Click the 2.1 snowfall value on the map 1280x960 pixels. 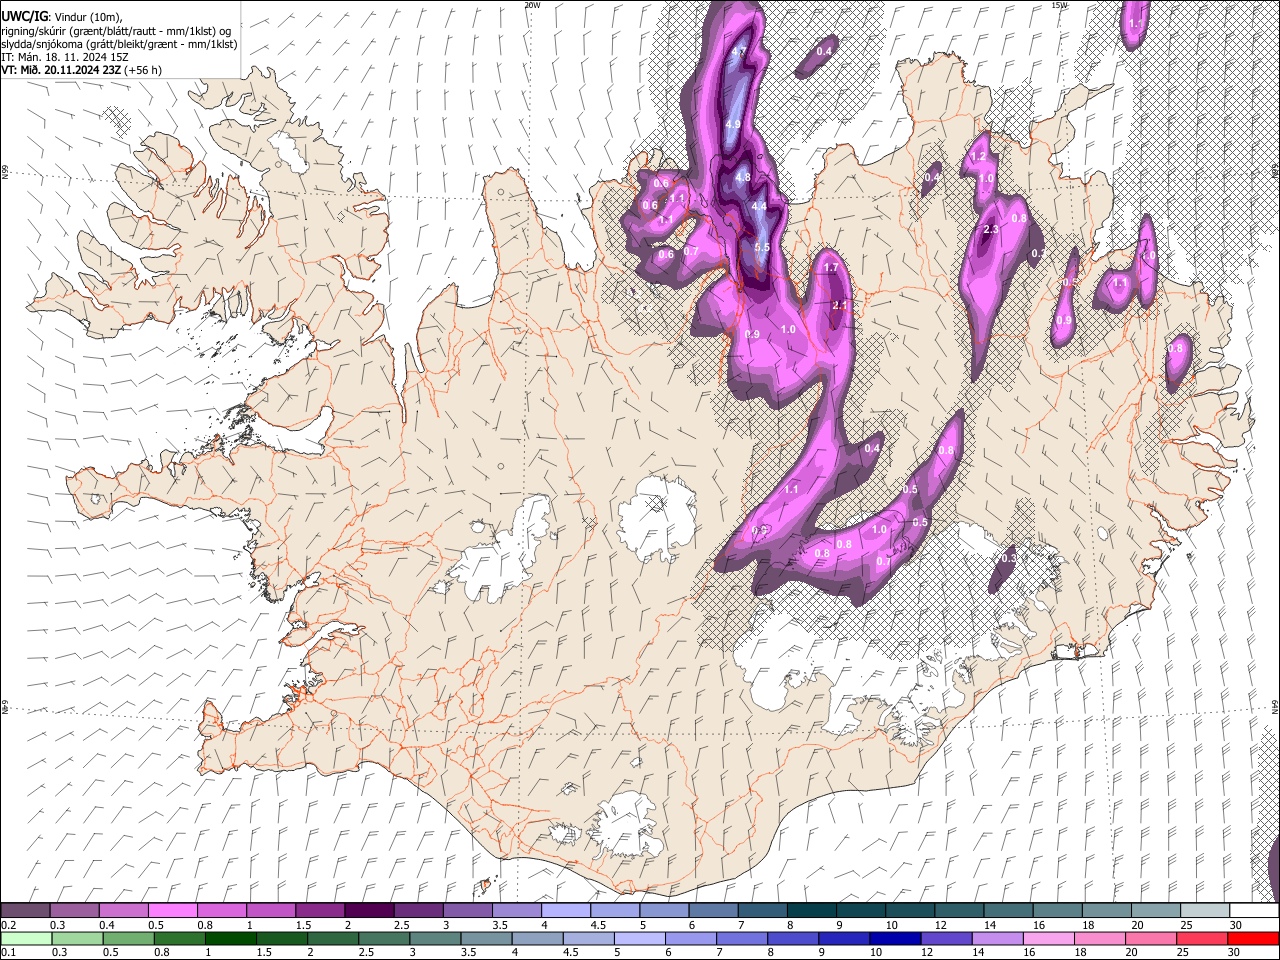pyautogui.click(x=840, y=306)
